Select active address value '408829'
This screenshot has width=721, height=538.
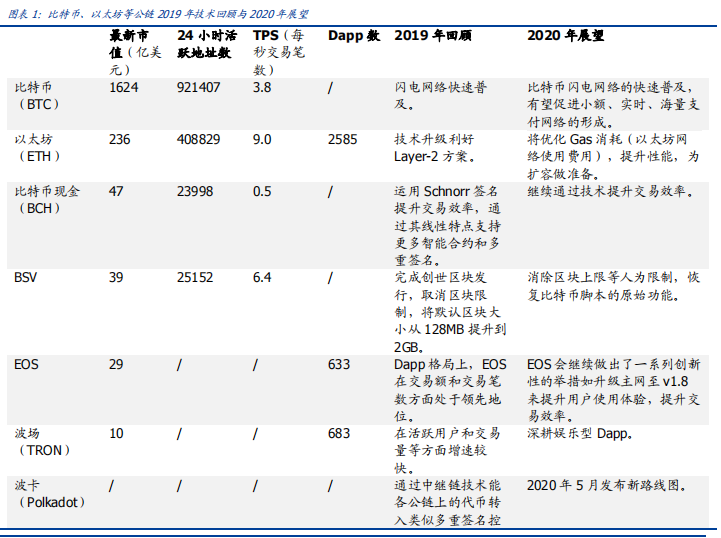click(x=199, y=139)
